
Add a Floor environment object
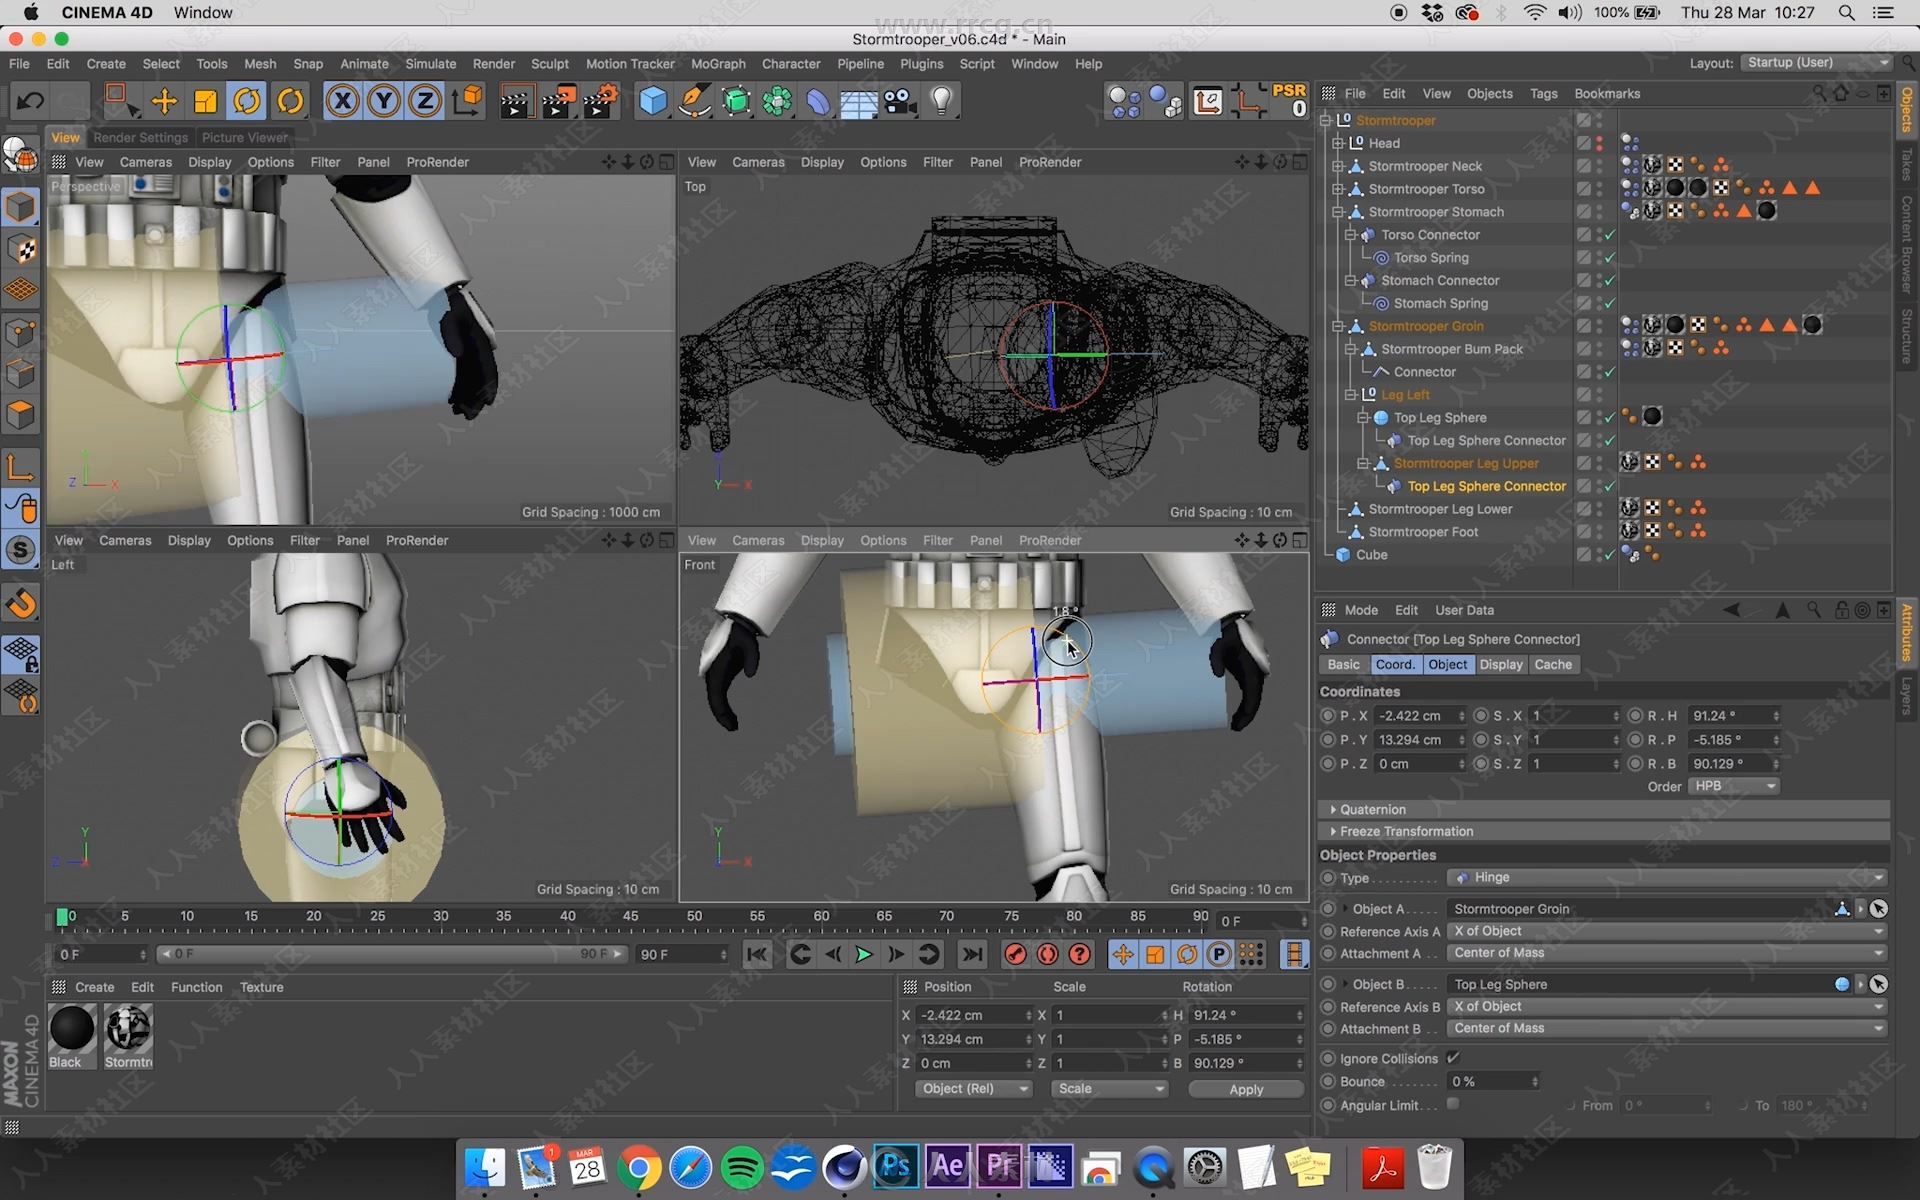coord(858,100)
